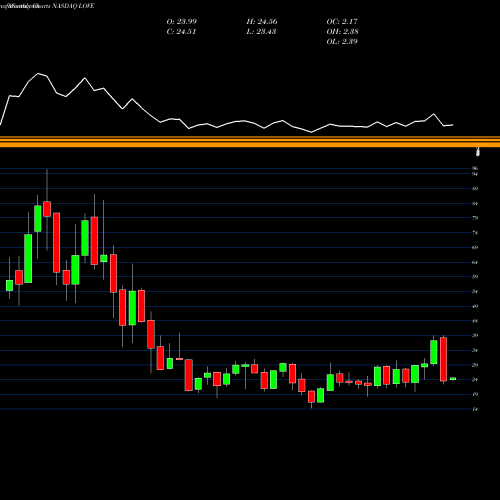Screen dimensions: 500x500
Task: Click the OH: 2.38 readout
Action: (x=342, y=32)
